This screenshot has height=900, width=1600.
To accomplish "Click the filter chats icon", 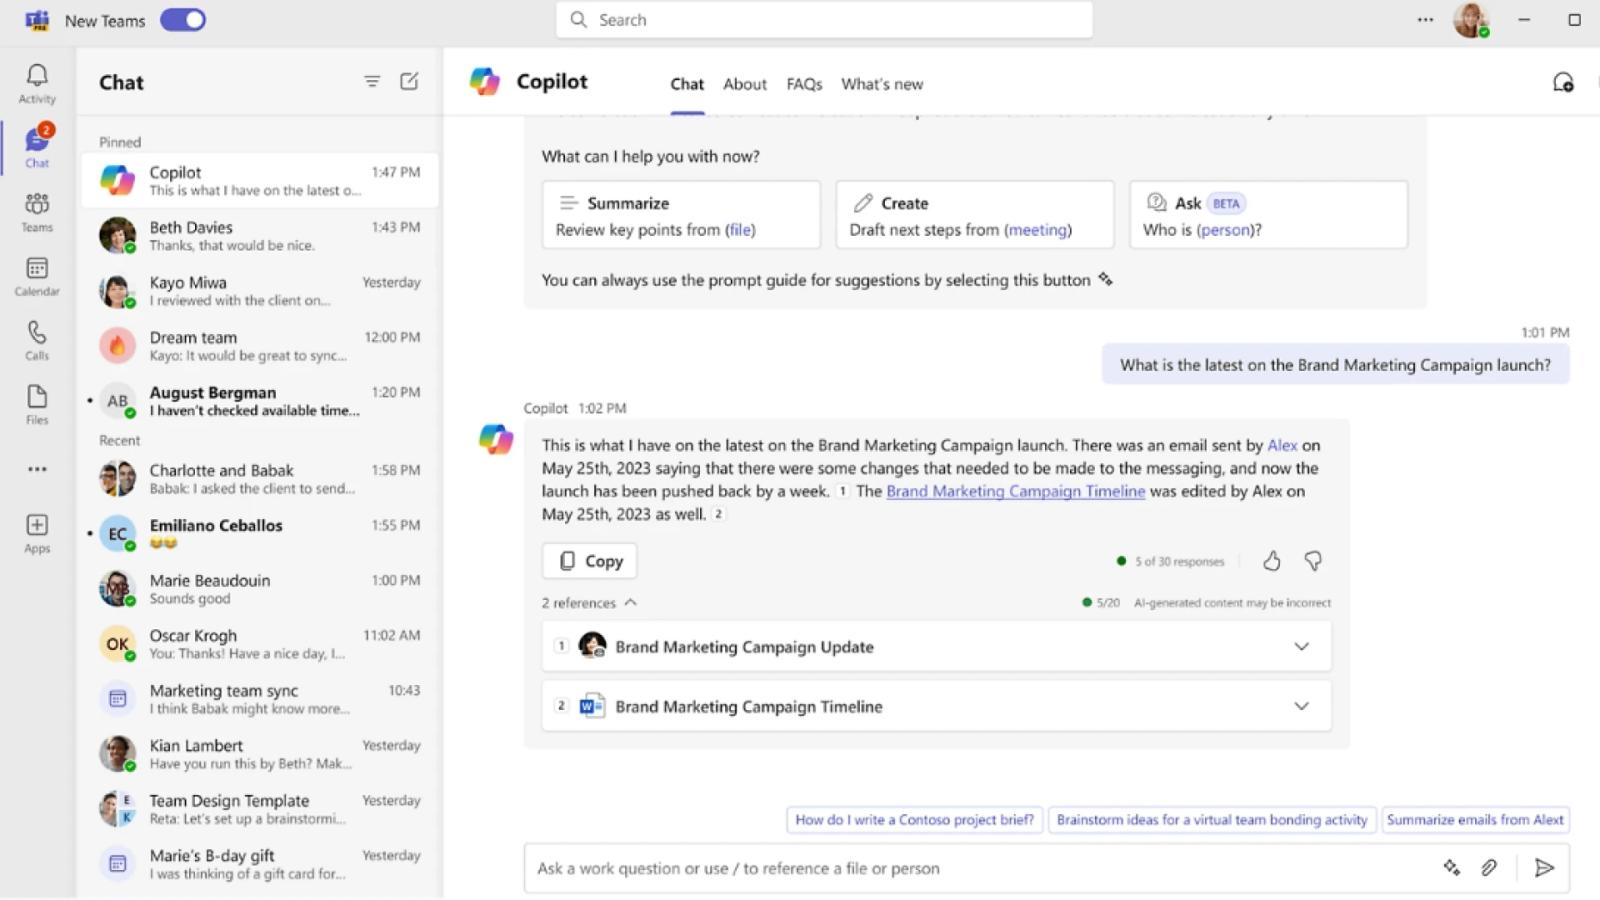I will coord(372,82).
